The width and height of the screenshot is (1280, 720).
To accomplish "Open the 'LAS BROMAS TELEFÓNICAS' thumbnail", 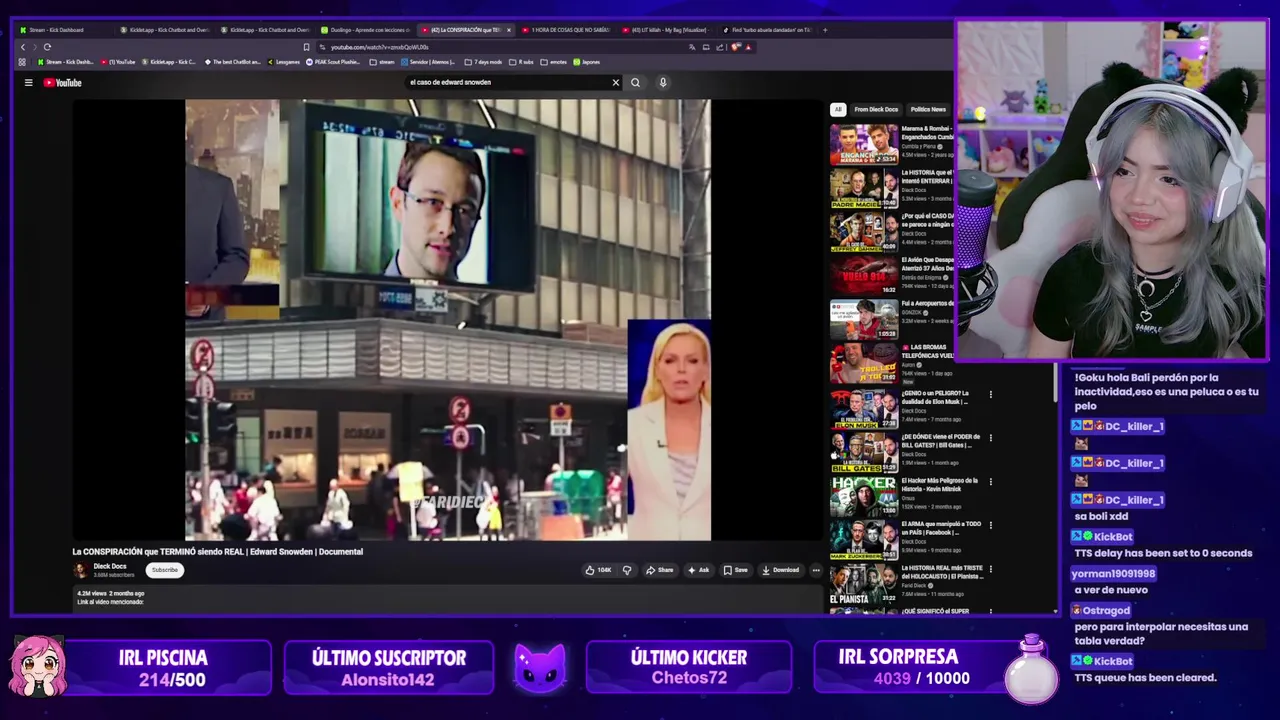I will coord(863,363).
